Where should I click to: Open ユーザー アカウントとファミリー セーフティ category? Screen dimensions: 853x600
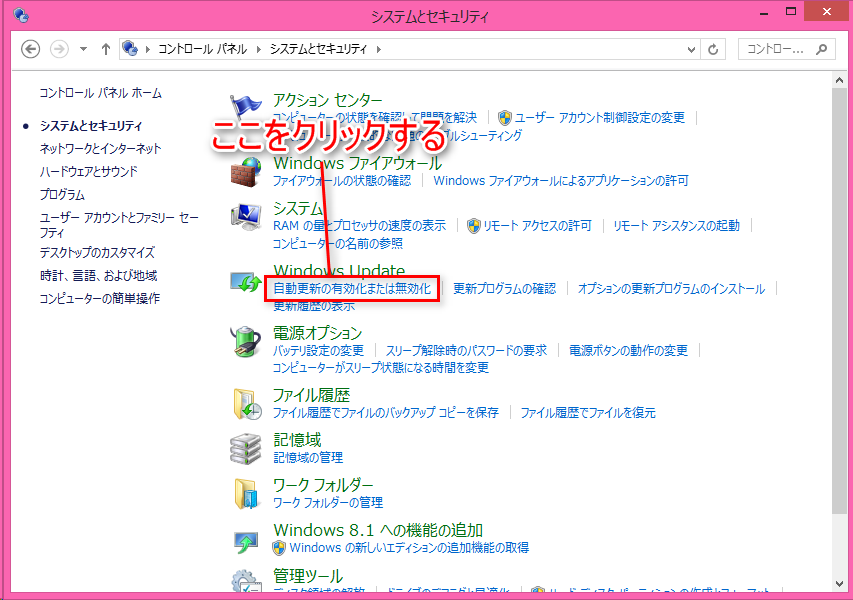coord(119,225)
